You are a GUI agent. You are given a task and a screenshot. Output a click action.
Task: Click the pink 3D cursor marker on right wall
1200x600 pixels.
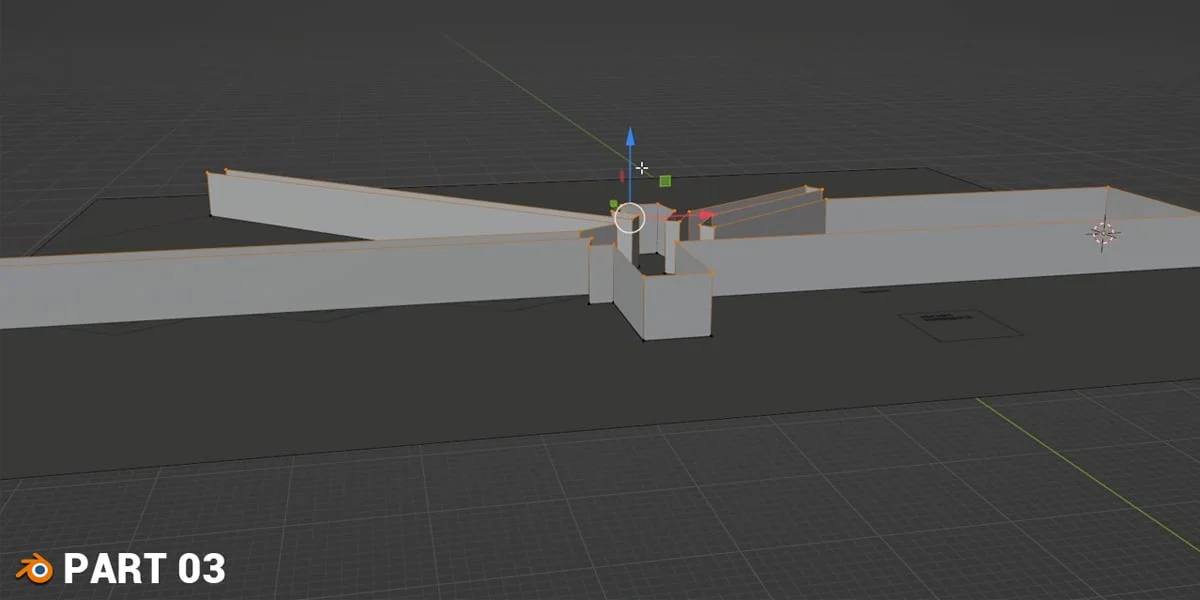click(1105, 231)
